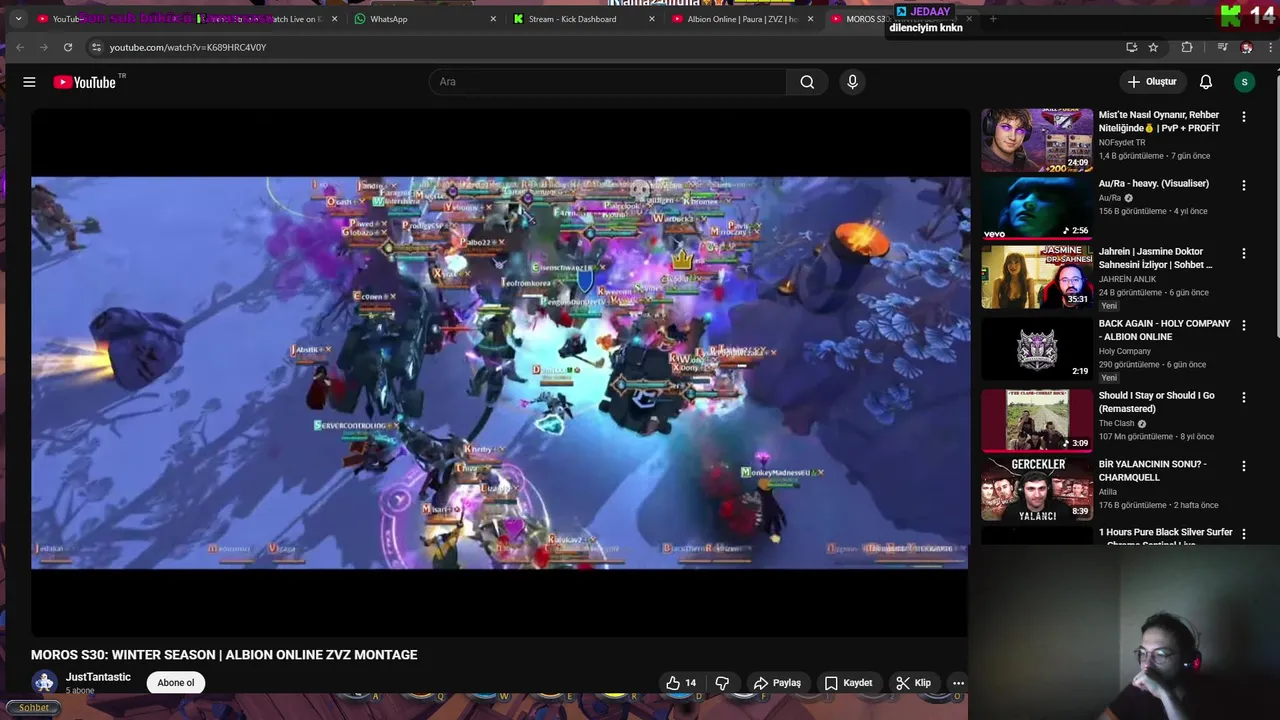View site information icon in address bar
Screen dimensions: 1280x720
click(x=96, y=47)
